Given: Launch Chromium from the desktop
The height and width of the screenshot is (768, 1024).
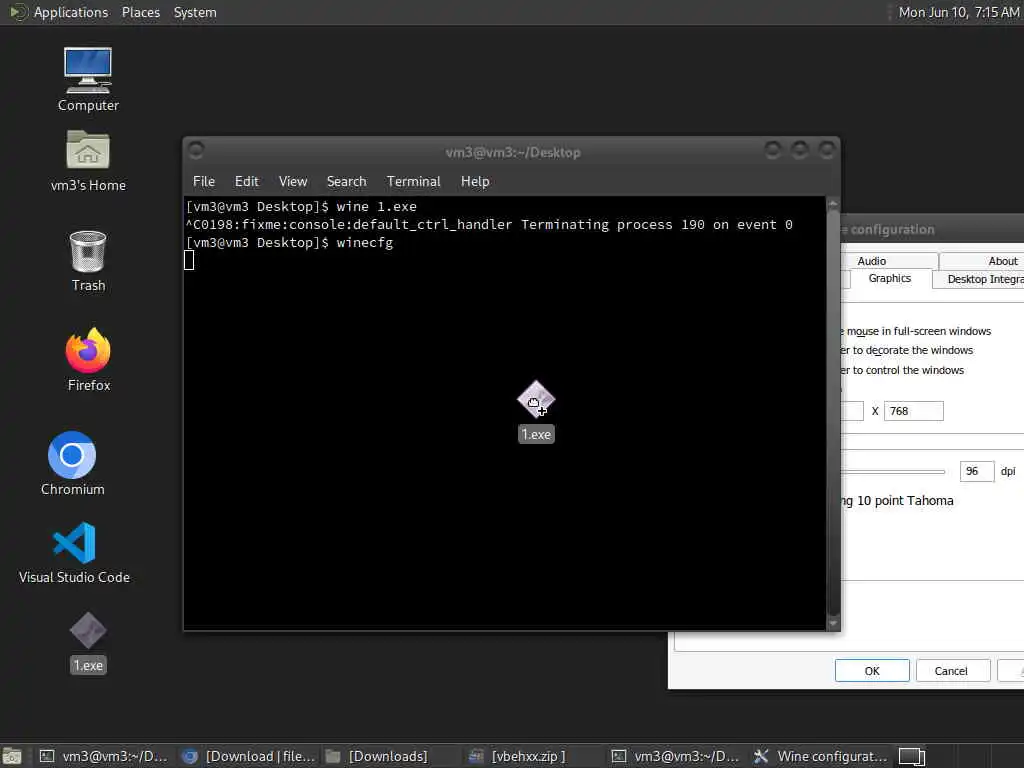Looking at the screenshot, I should [72, 464].
